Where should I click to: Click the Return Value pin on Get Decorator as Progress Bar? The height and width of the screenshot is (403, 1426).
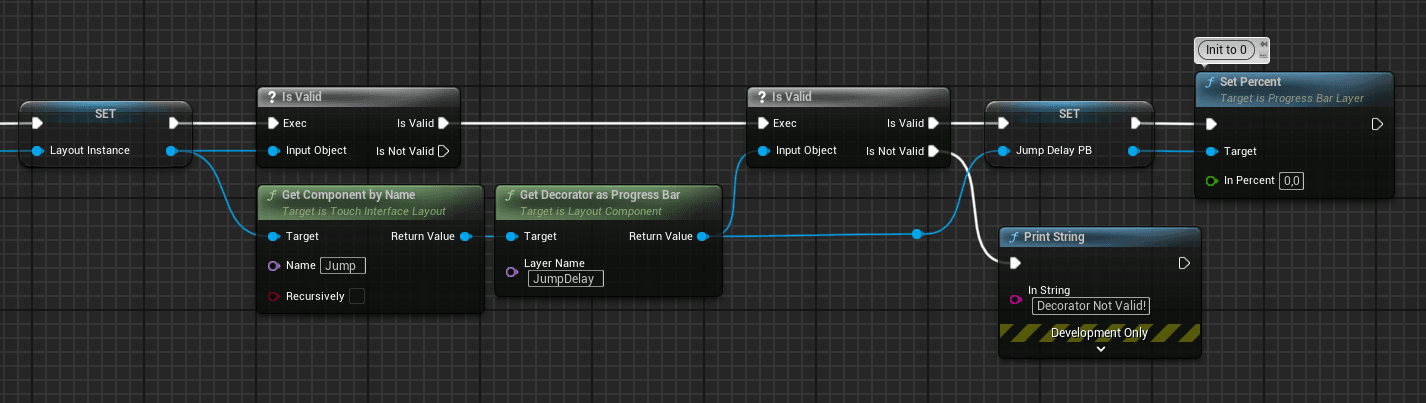click(x=702, y=237)
